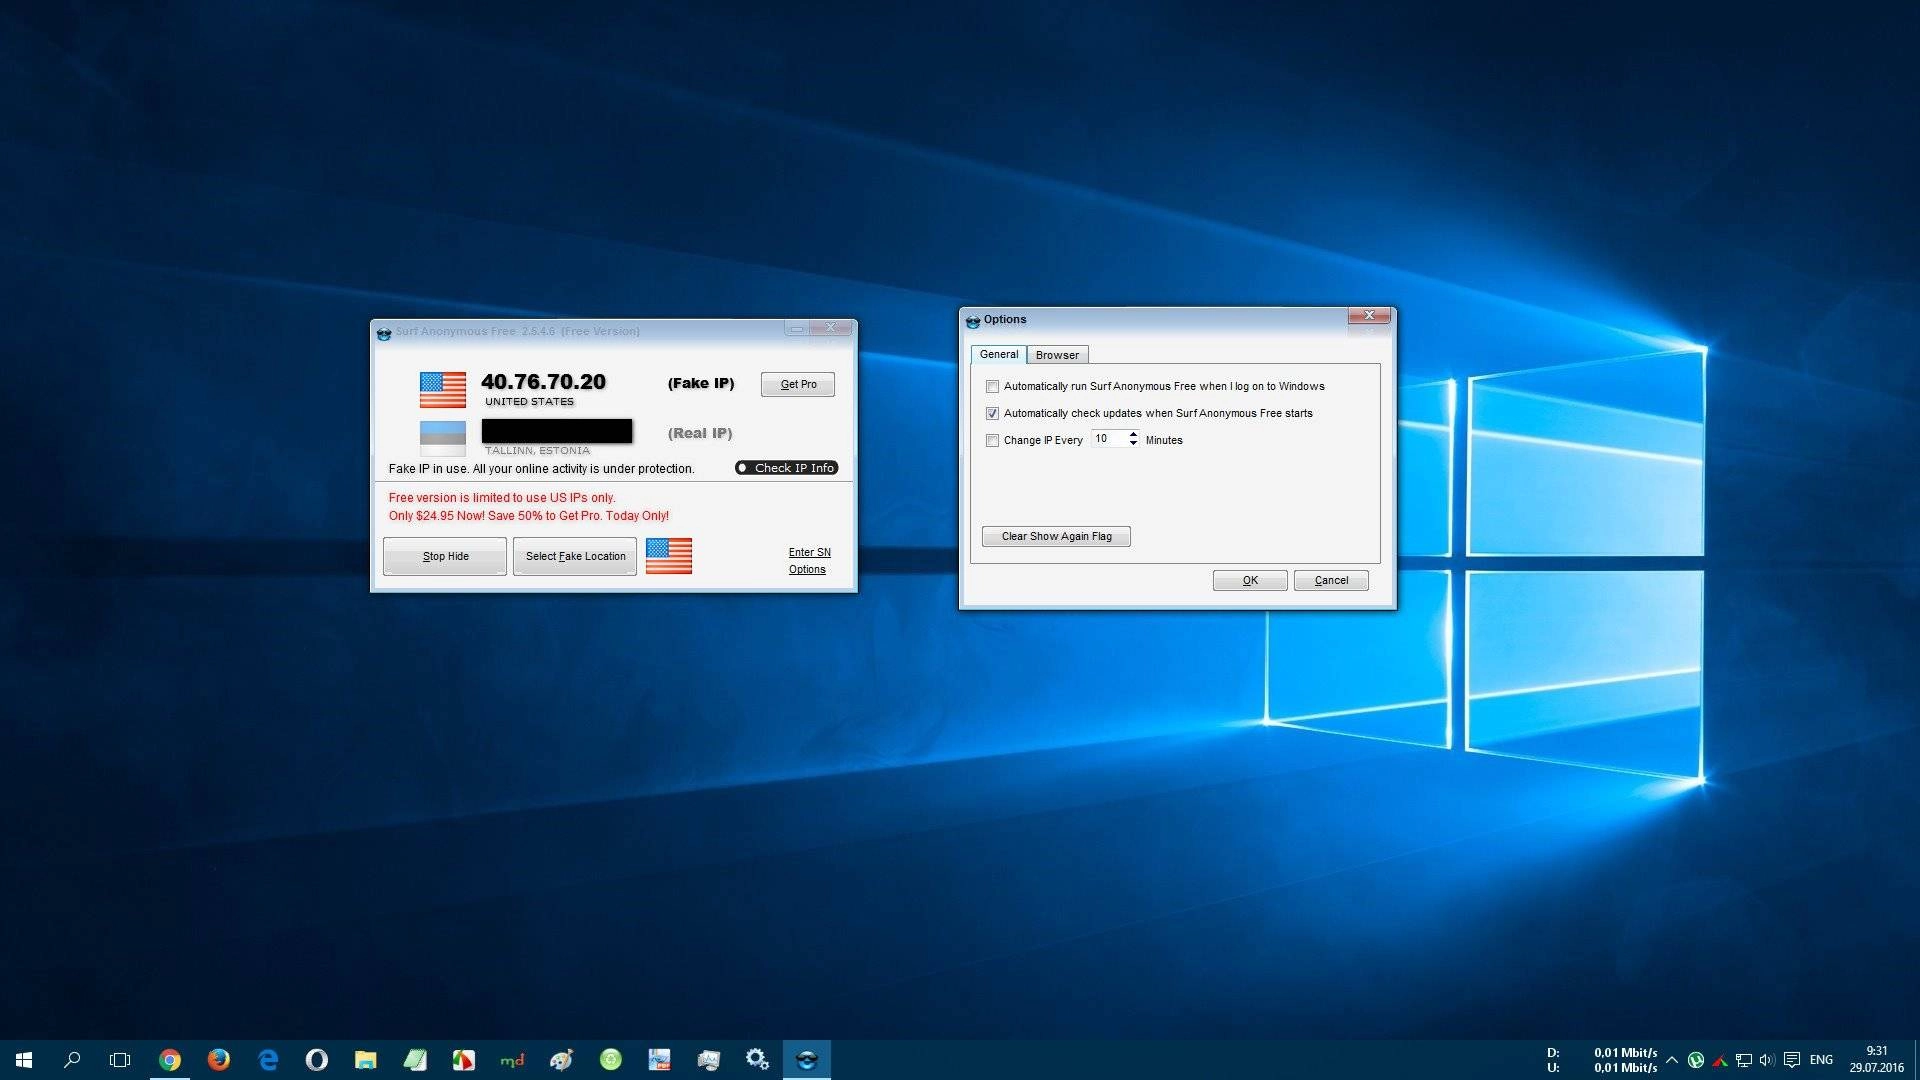Uncheck automatically check updates on start
The width and height of the screenshot is (1920, 1080).
coord(992,414)
